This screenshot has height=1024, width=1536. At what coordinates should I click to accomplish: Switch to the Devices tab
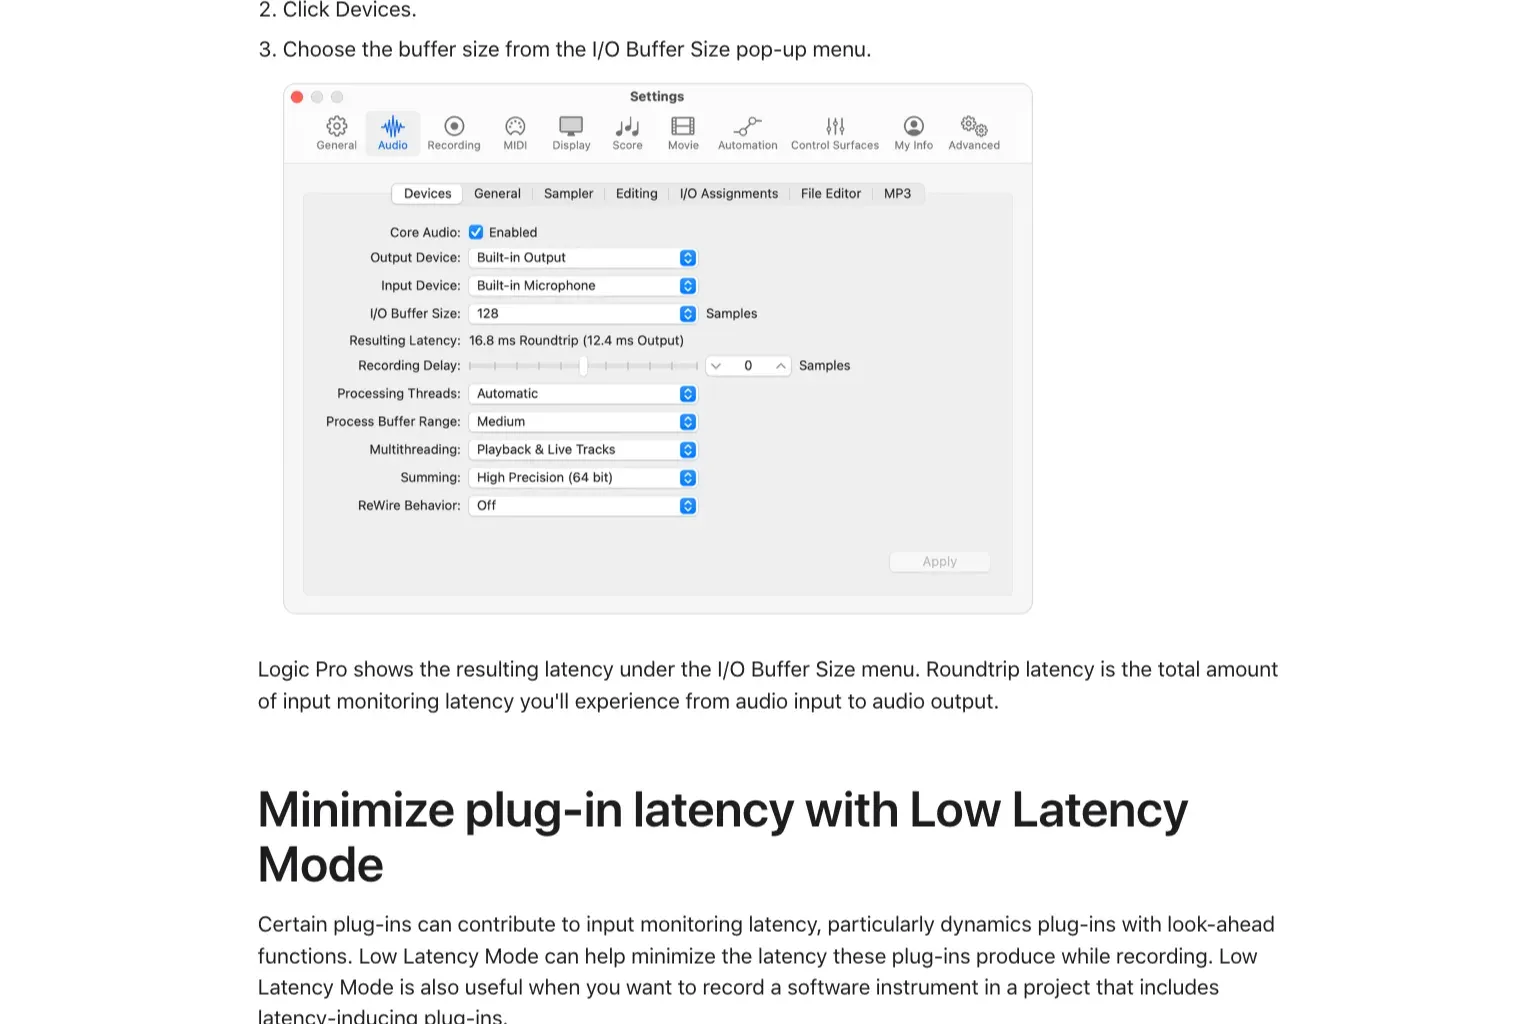[x=427, y=194]
